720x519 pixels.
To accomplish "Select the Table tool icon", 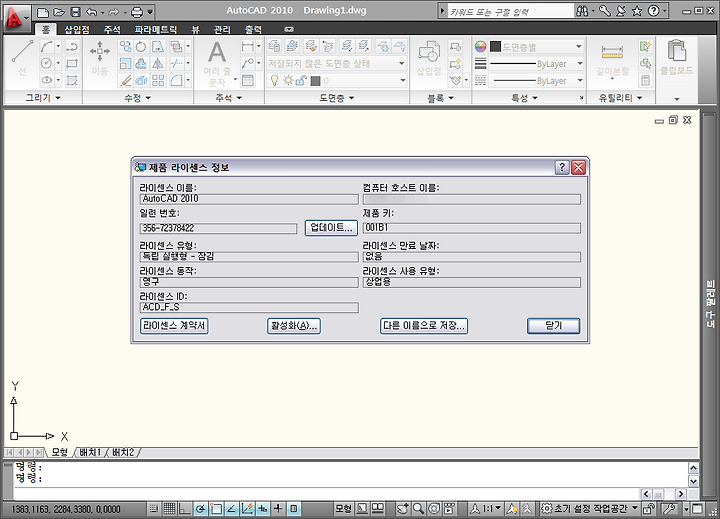I will pos(248,81).
